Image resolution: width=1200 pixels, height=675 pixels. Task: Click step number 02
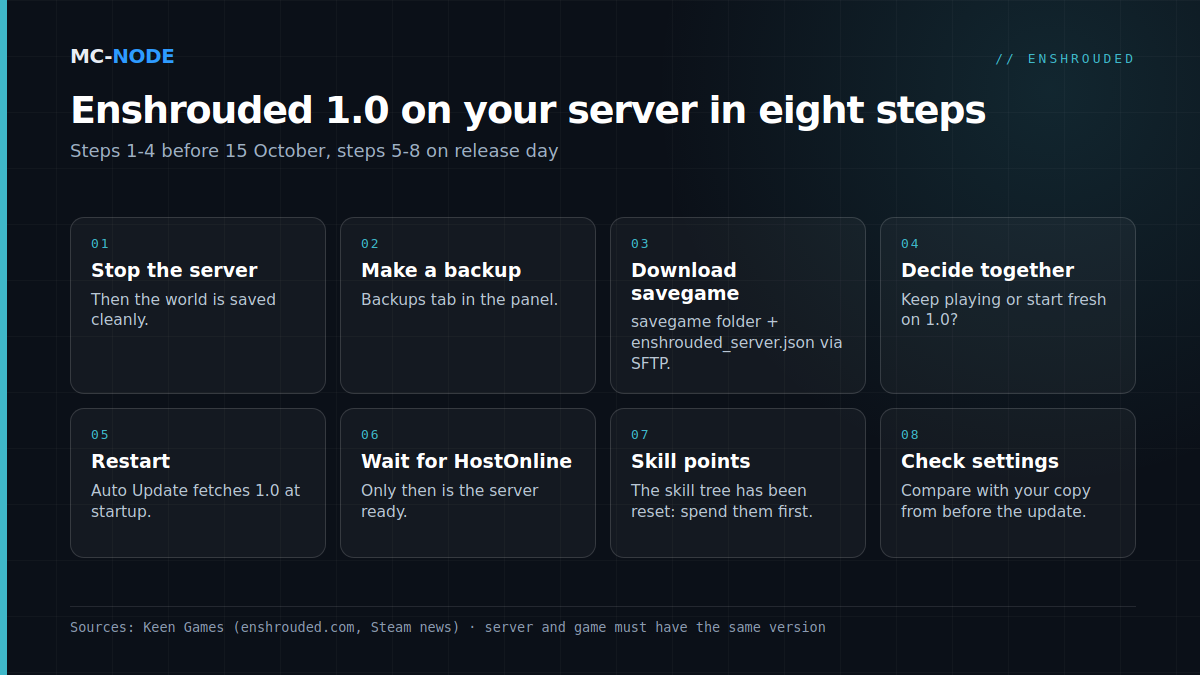point(370,244)
